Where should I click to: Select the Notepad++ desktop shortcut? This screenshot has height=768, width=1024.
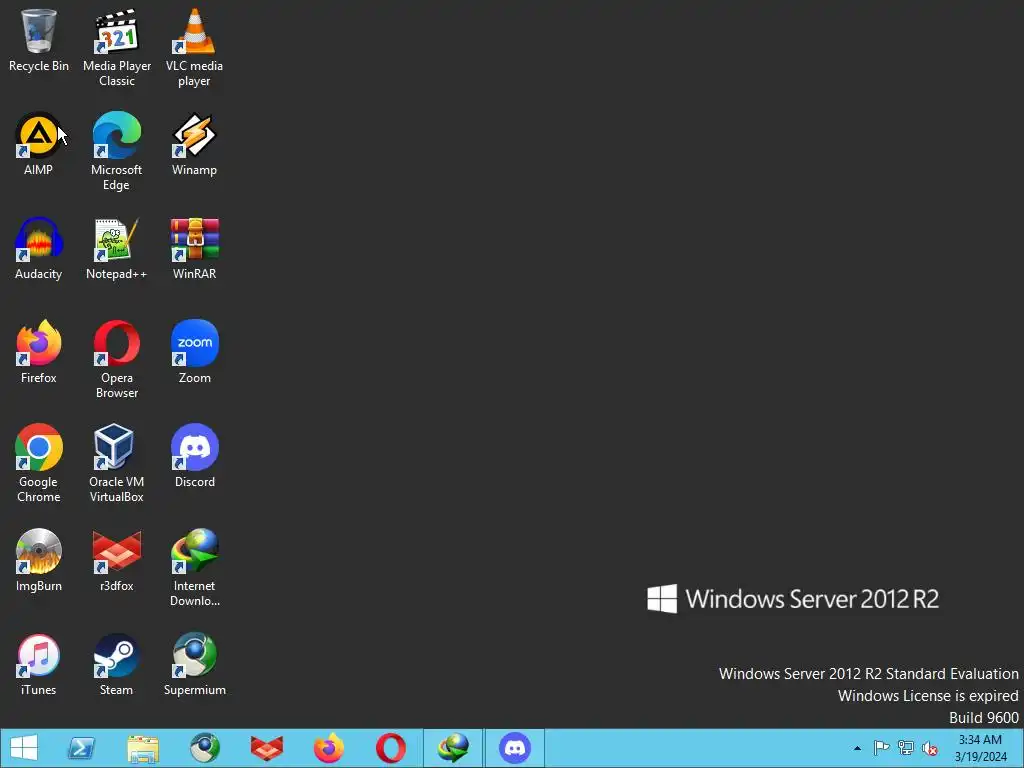tap(117, 249)
